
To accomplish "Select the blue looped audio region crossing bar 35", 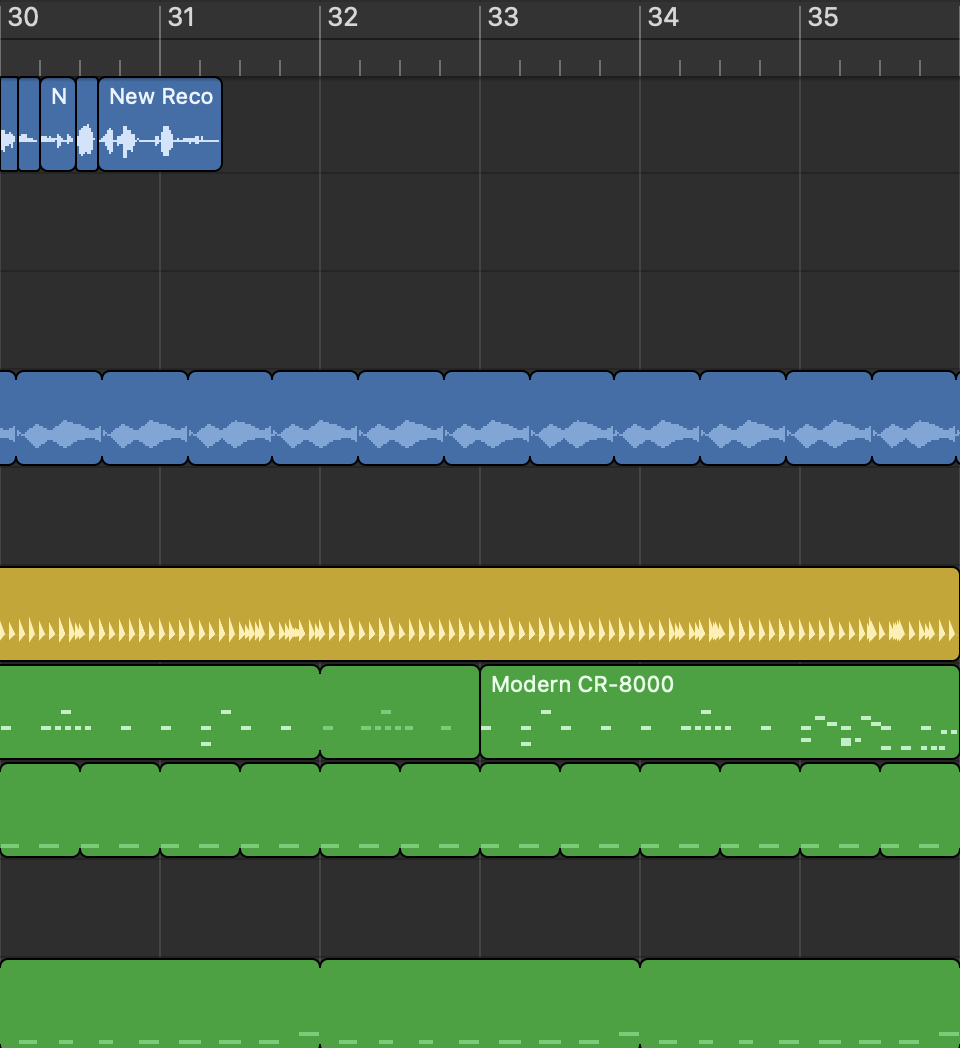I will pyautogui.click(x=829, y=418).
